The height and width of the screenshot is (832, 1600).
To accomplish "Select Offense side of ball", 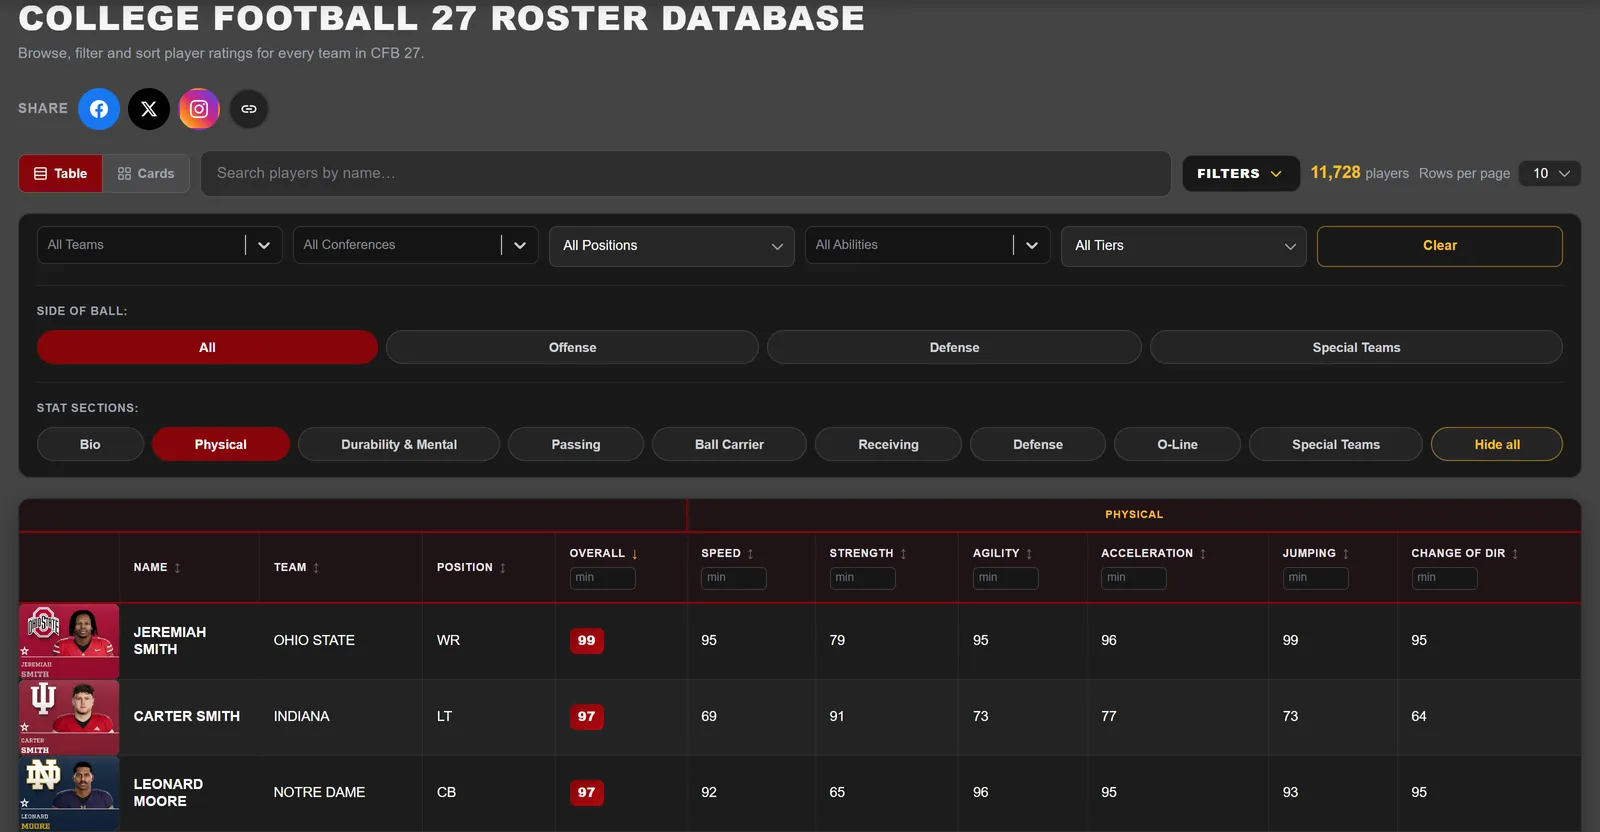I will 572,348.
